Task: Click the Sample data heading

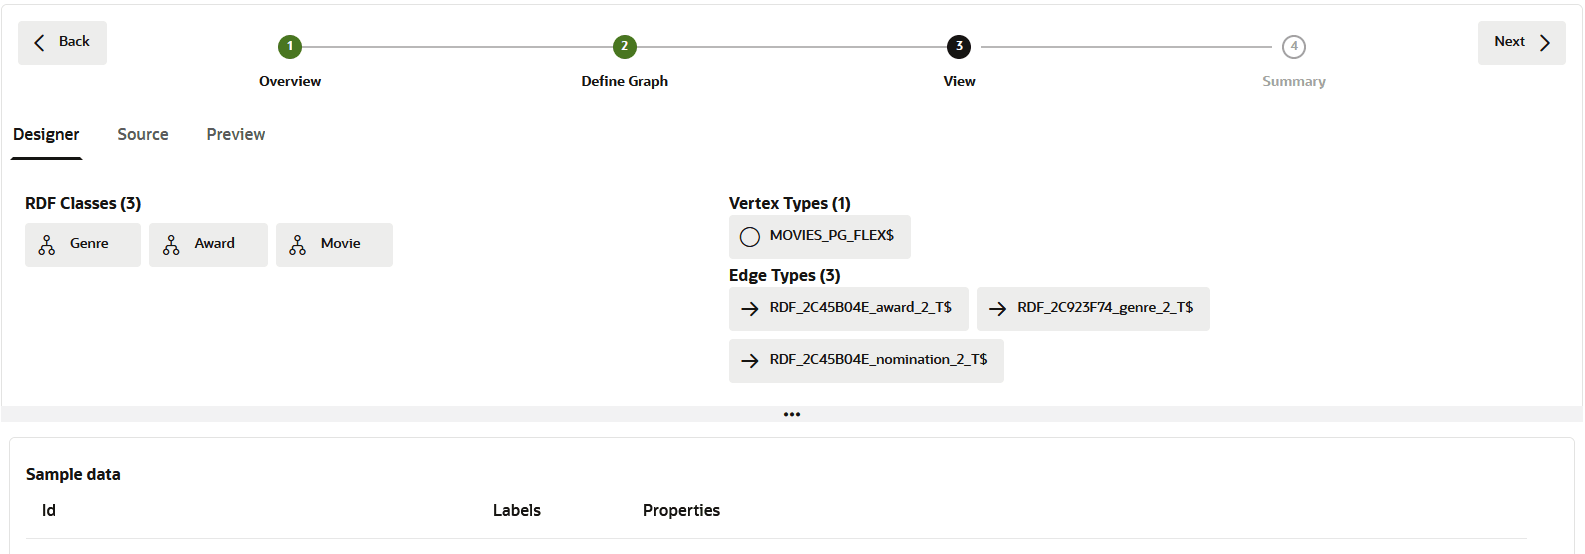Action: click(x=73, y=474)
